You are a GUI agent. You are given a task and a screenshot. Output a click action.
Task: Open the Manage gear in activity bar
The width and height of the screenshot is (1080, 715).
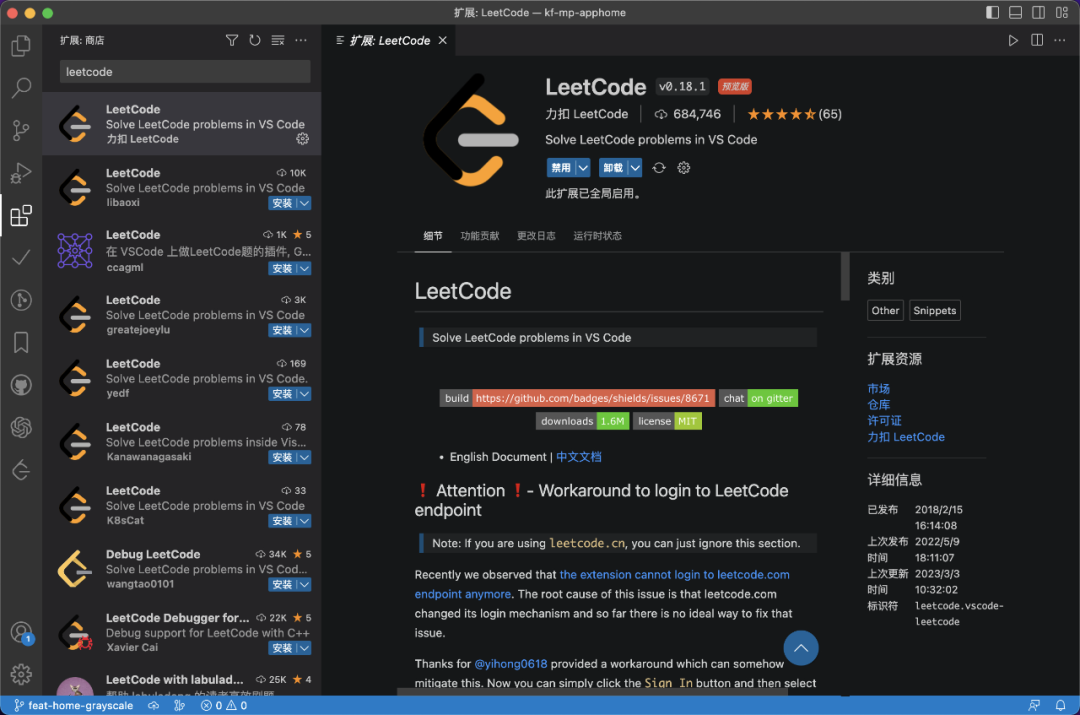21,674
